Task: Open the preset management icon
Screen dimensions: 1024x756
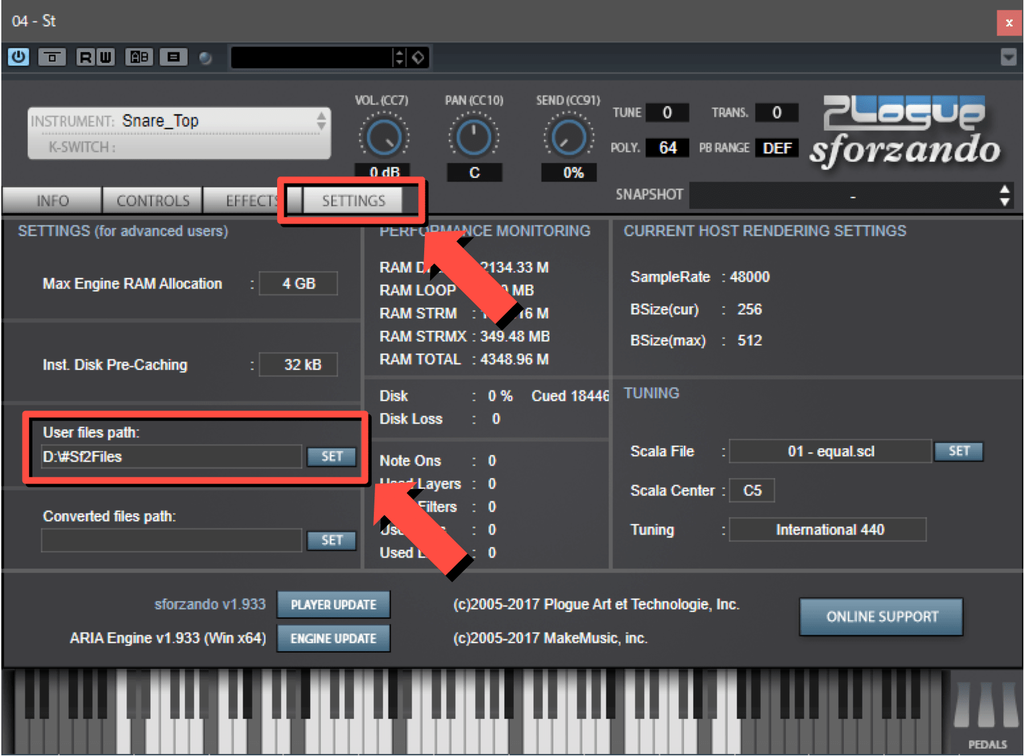Action: point(173,57)
